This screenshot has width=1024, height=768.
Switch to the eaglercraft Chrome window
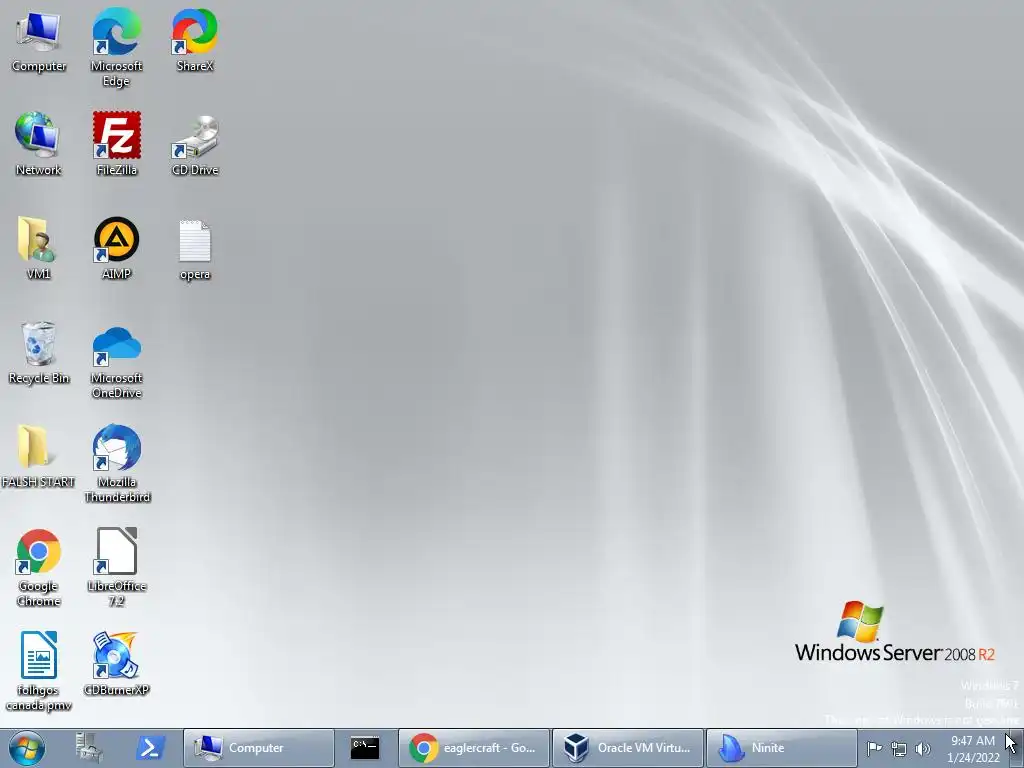coord(473,748)
